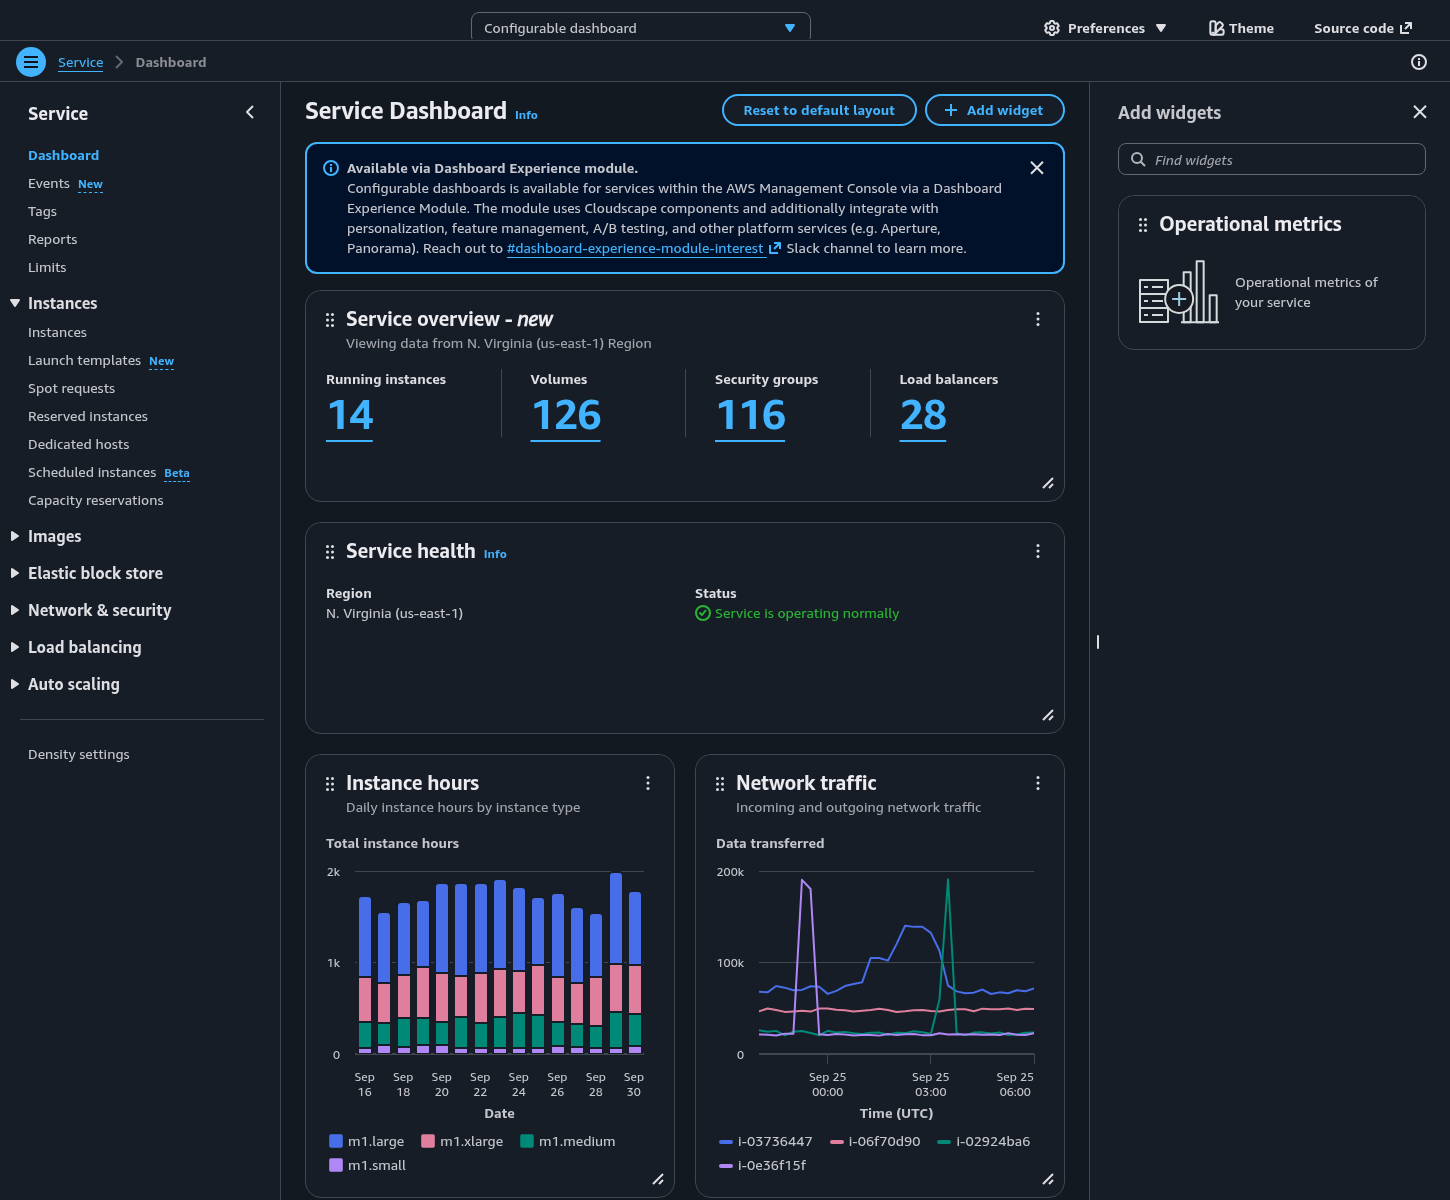This screenshot has height=1200, width=1450.
Task: Go to Spot requests page
Action: pyautogui.click(x=71, y=389)
